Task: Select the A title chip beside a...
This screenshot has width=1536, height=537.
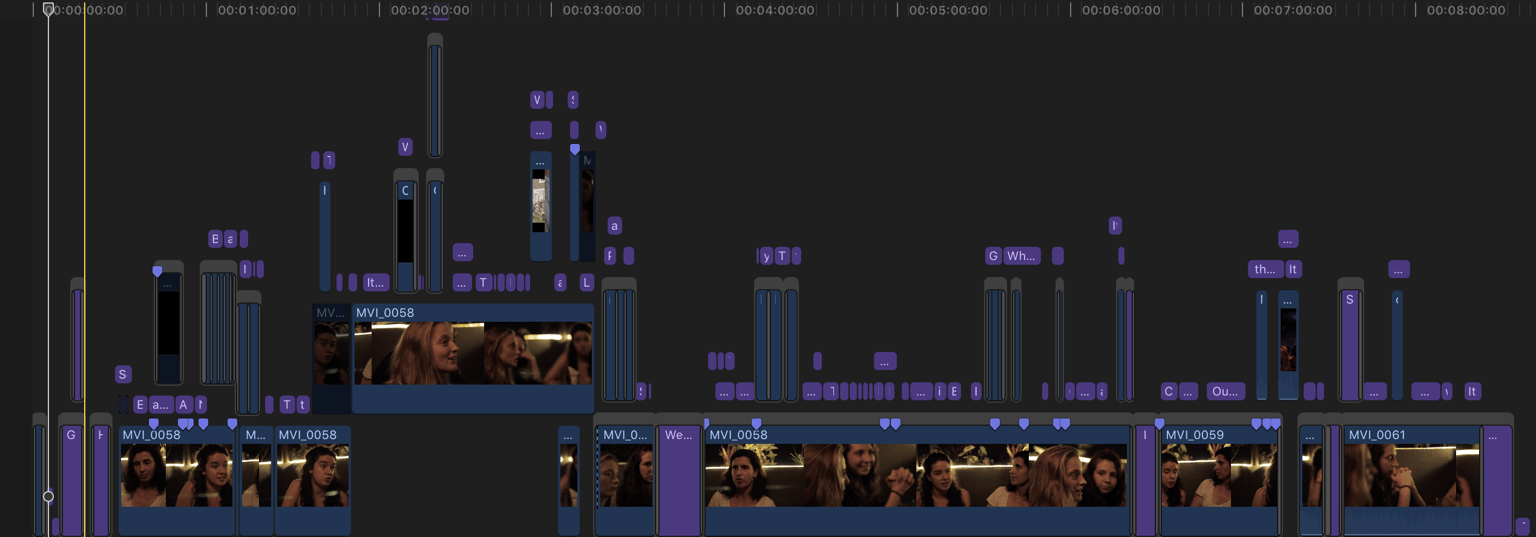Action: tap(183, 405)
